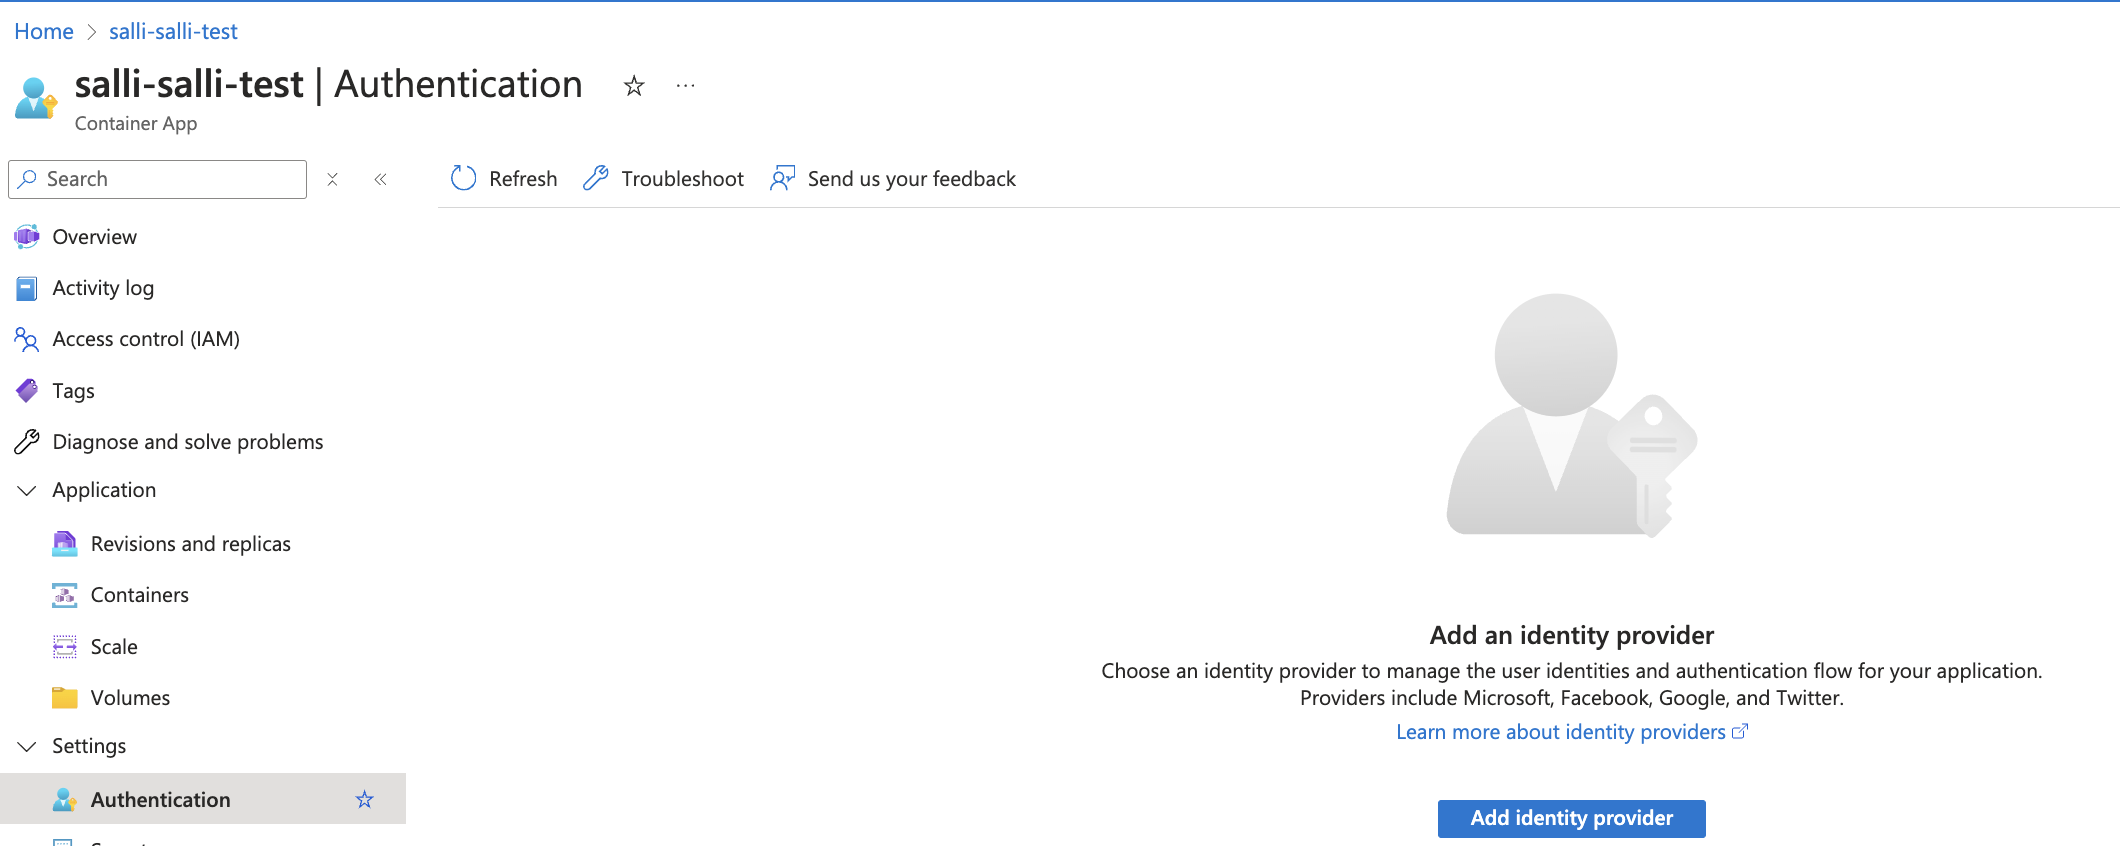Open Activity log

tap(103, 288)
